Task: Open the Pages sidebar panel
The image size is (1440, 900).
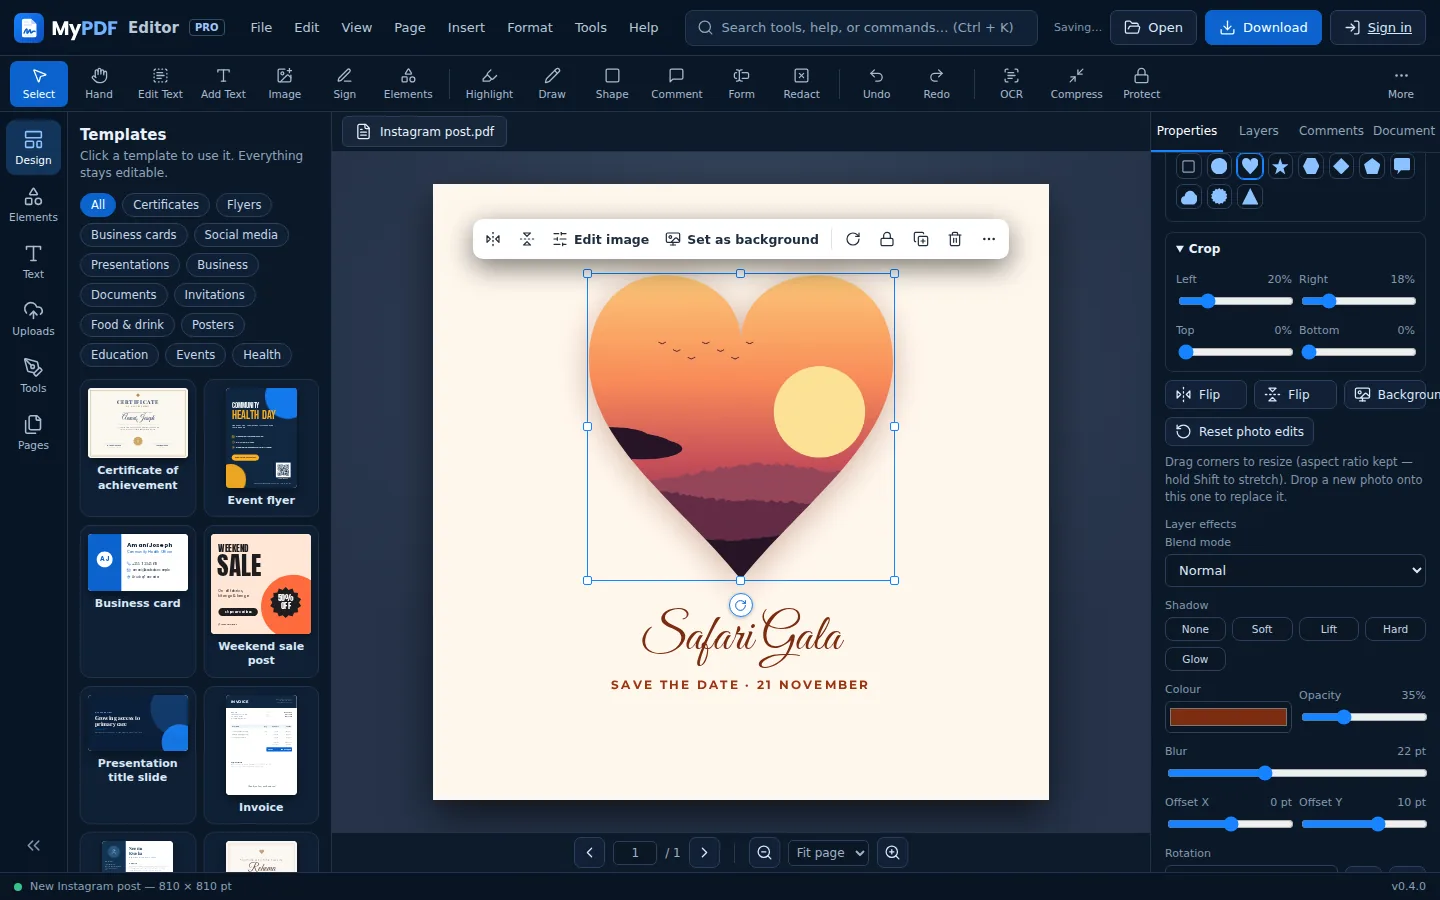Action: [x=33, y=432]
